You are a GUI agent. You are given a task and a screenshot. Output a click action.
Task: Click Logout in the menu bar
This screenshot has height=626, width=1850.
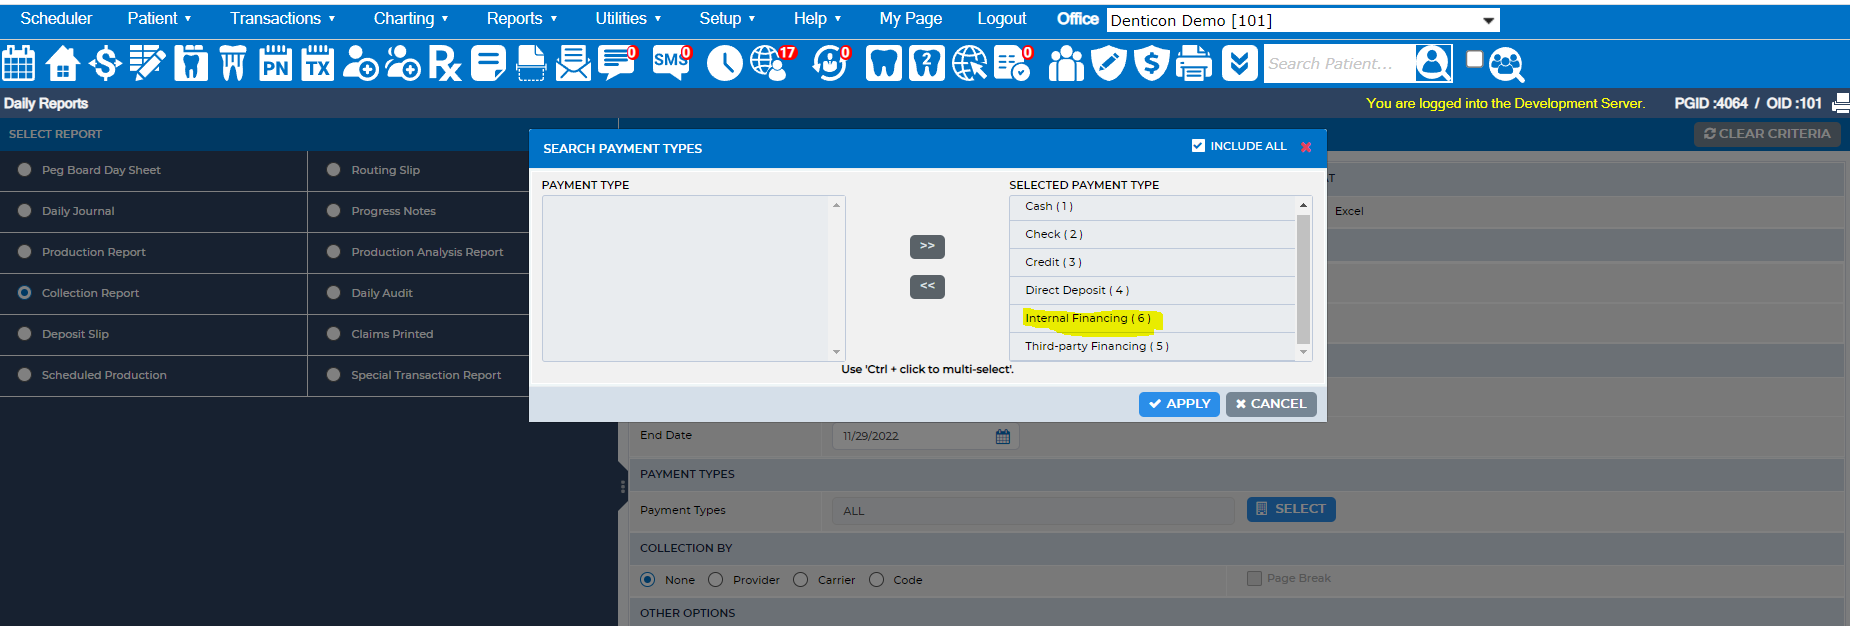tap(1002, 18)
